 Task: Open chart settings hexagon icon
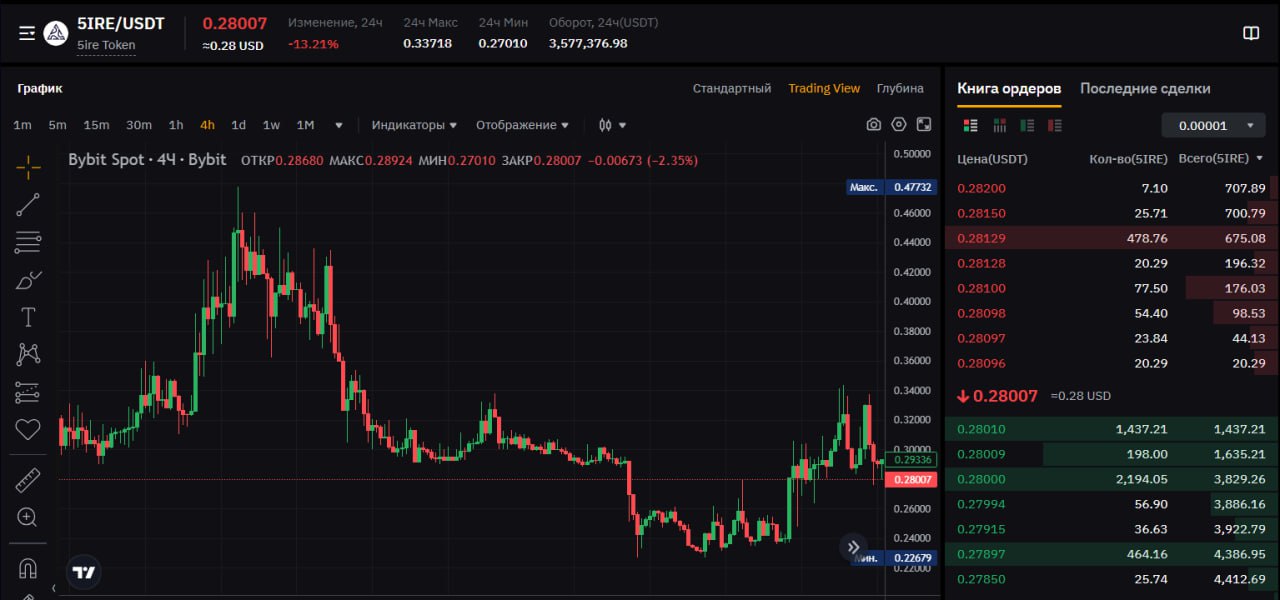pyautogui.click(x=899, y=125)
